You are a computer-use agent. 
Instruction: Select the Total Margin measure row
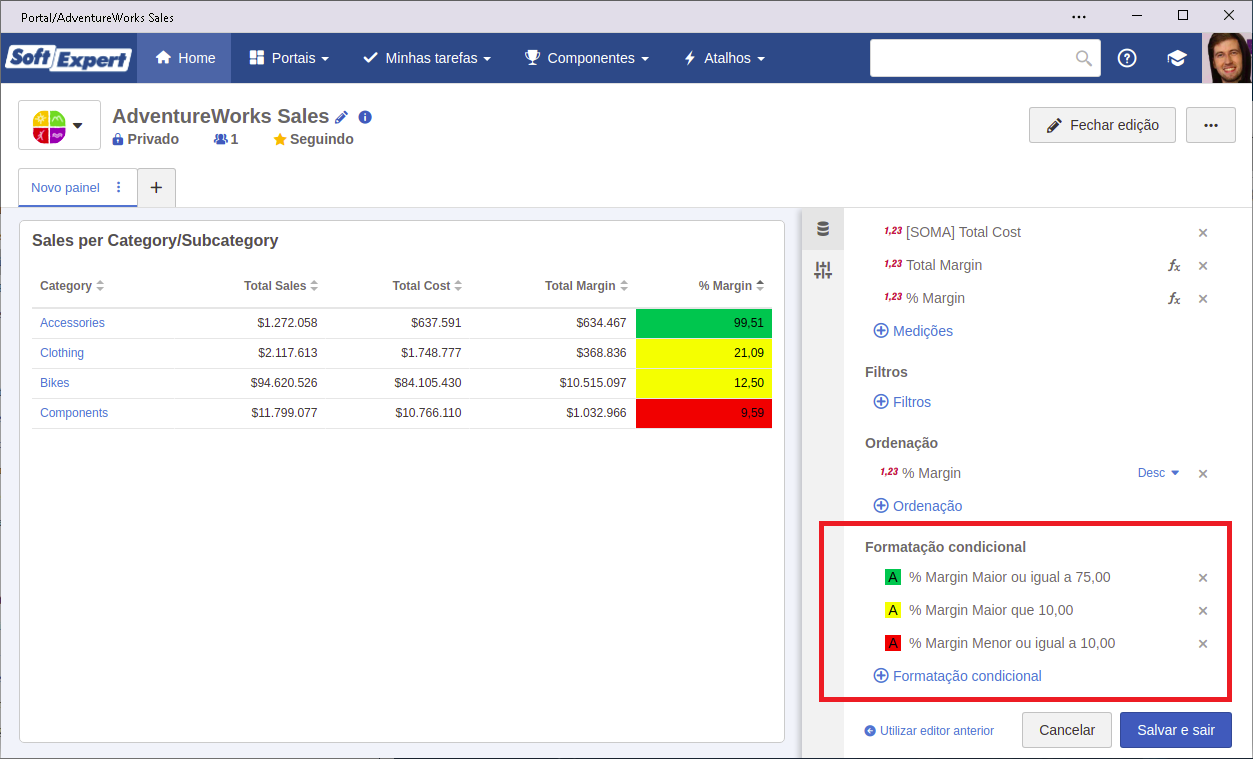pyautogui.click(x=933, y=265)
